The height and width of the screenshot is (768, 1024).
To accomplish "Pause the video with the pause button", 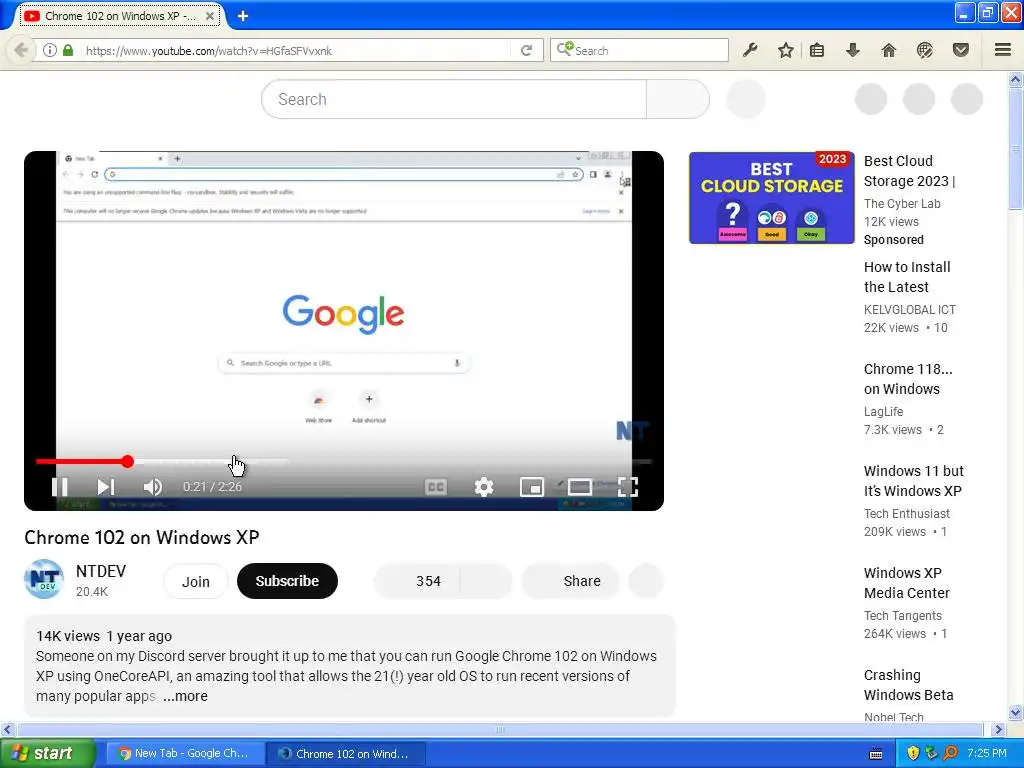I will click(x=60, y=487).
